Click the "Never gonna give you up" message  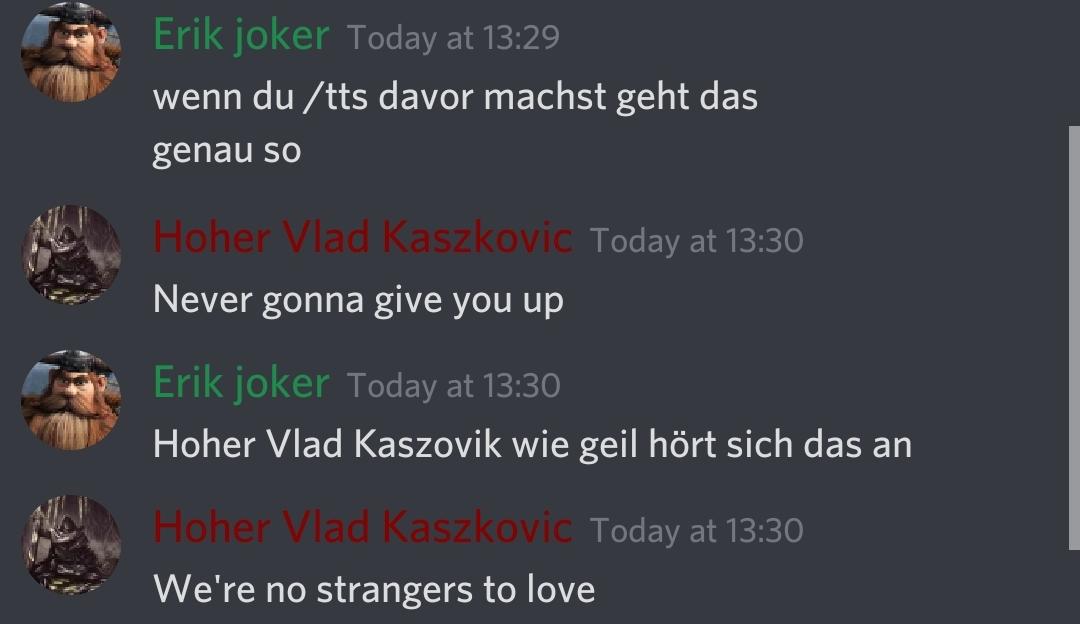click(x=358, y=300)
